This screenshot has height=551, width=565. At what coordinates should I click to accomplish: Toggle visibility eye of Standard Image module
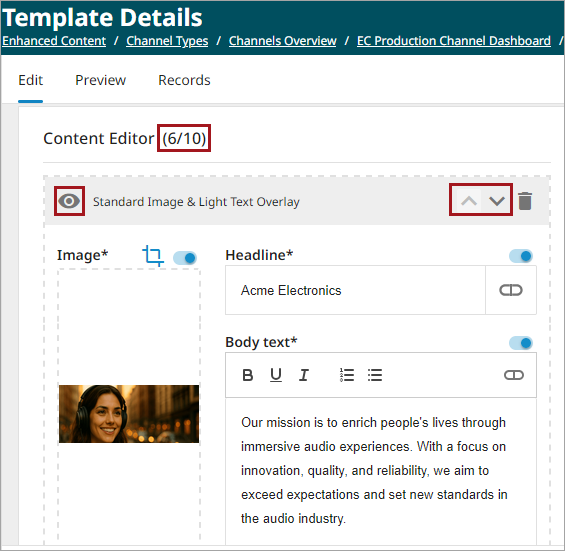(69, 201)
